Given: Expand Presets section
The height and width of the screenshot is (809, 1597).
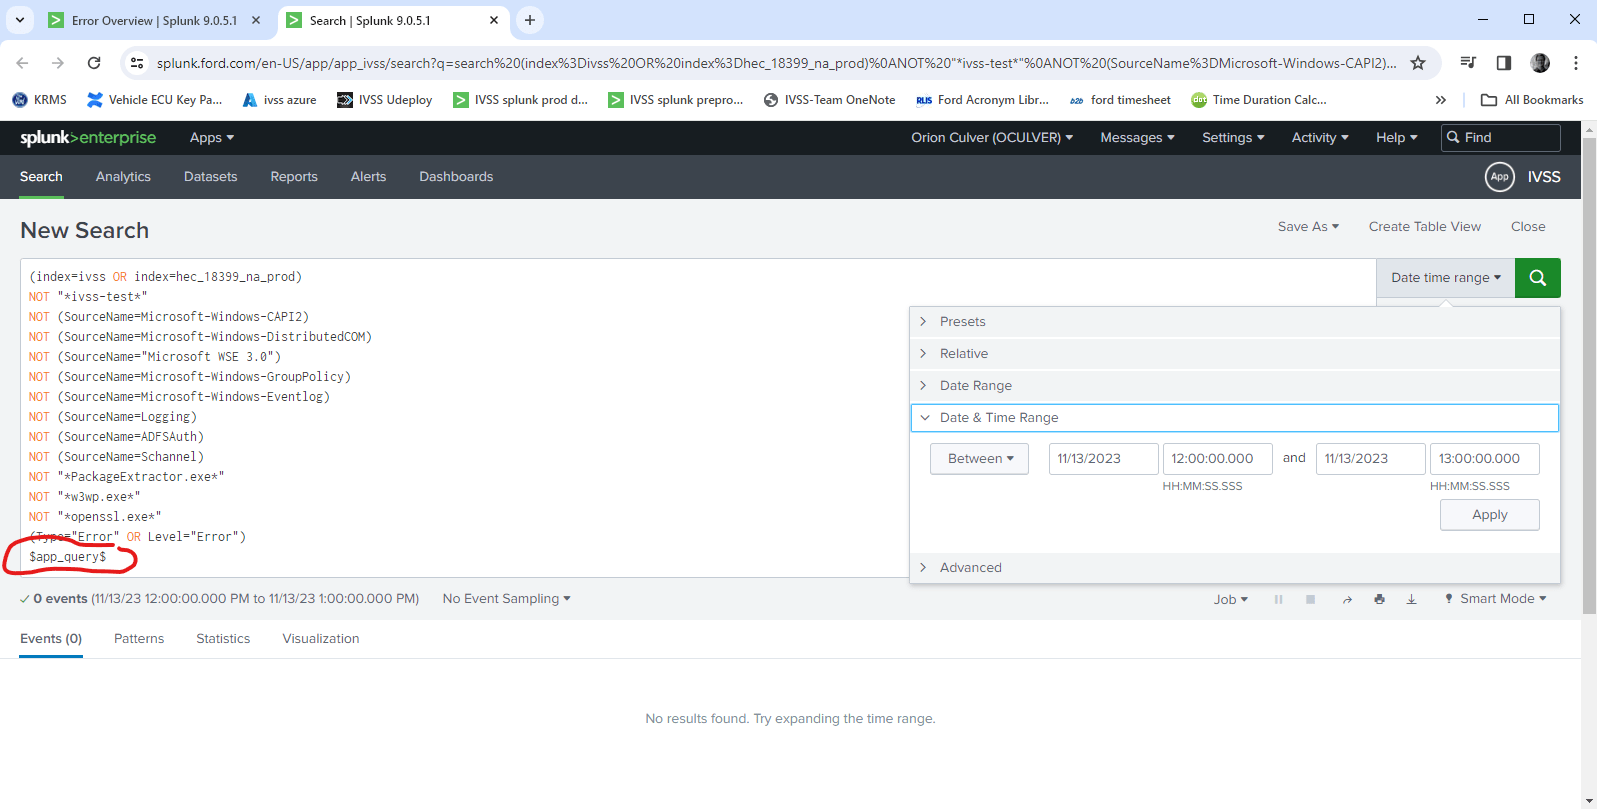Looking at the screenshot, I should pyautogui.click(x=1235, y=322).
